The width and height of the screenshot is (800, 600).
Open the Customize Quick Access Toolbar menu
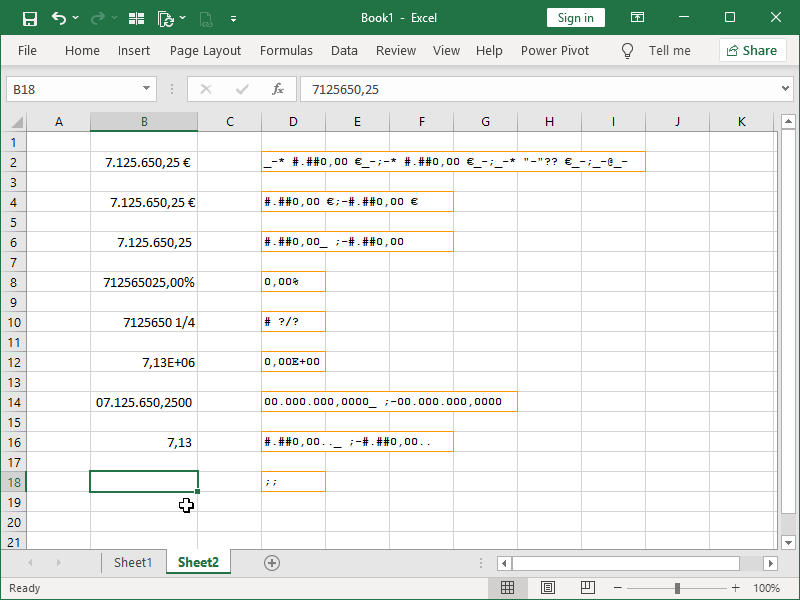(x=234, y=17)
